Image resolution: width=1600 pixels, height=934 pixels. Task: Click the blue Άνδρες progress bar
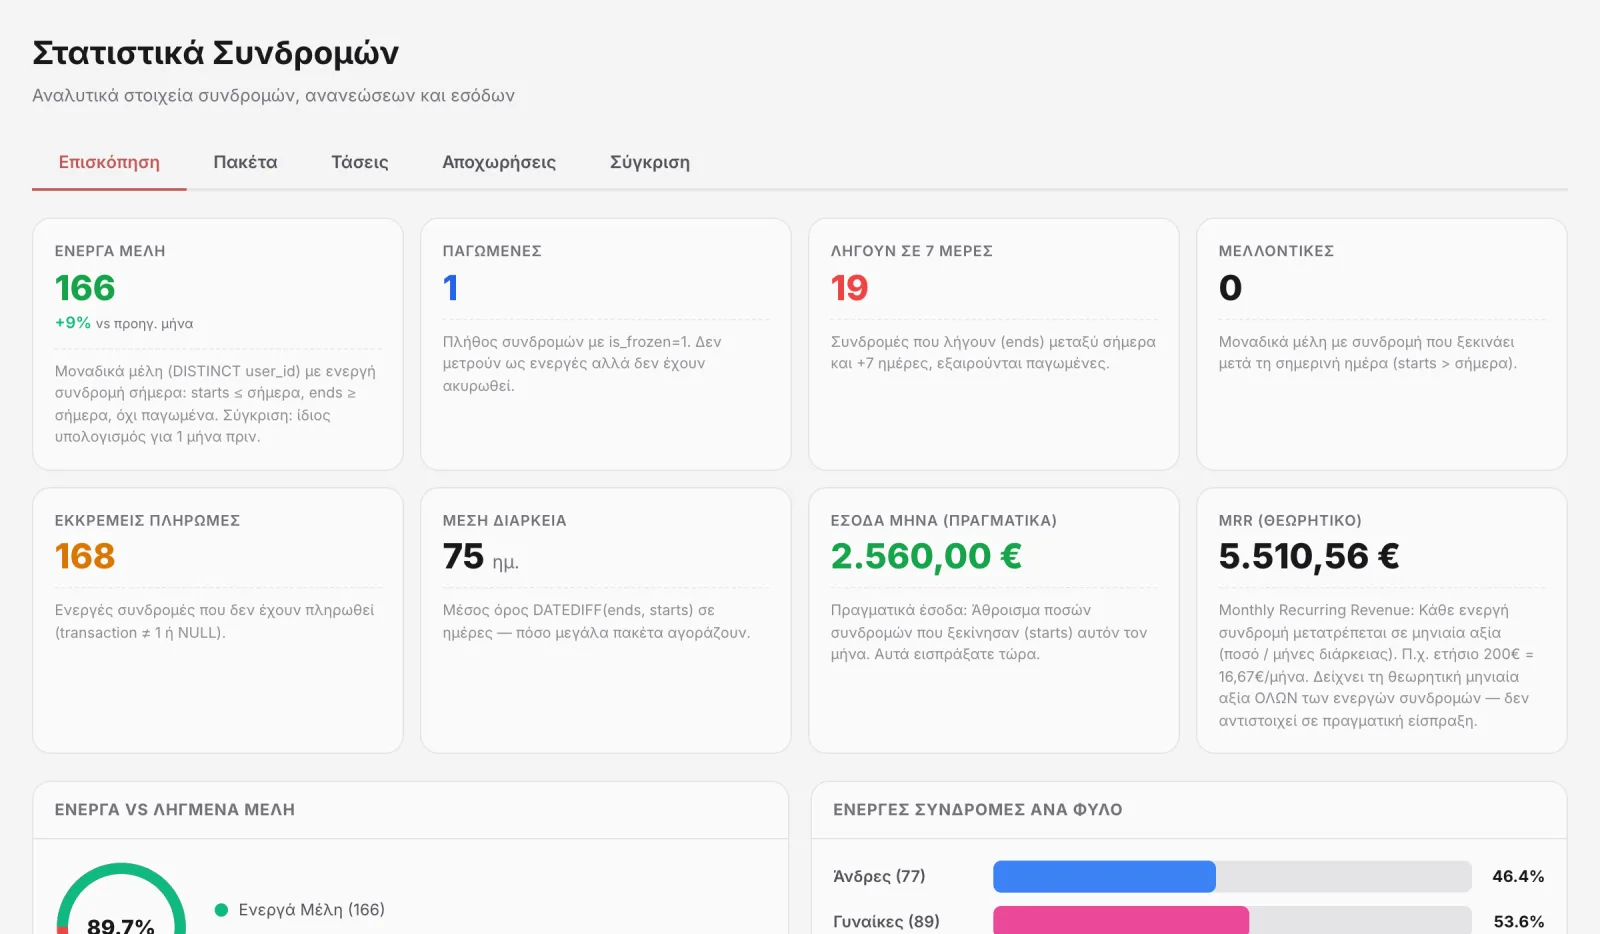(1104, 876)
